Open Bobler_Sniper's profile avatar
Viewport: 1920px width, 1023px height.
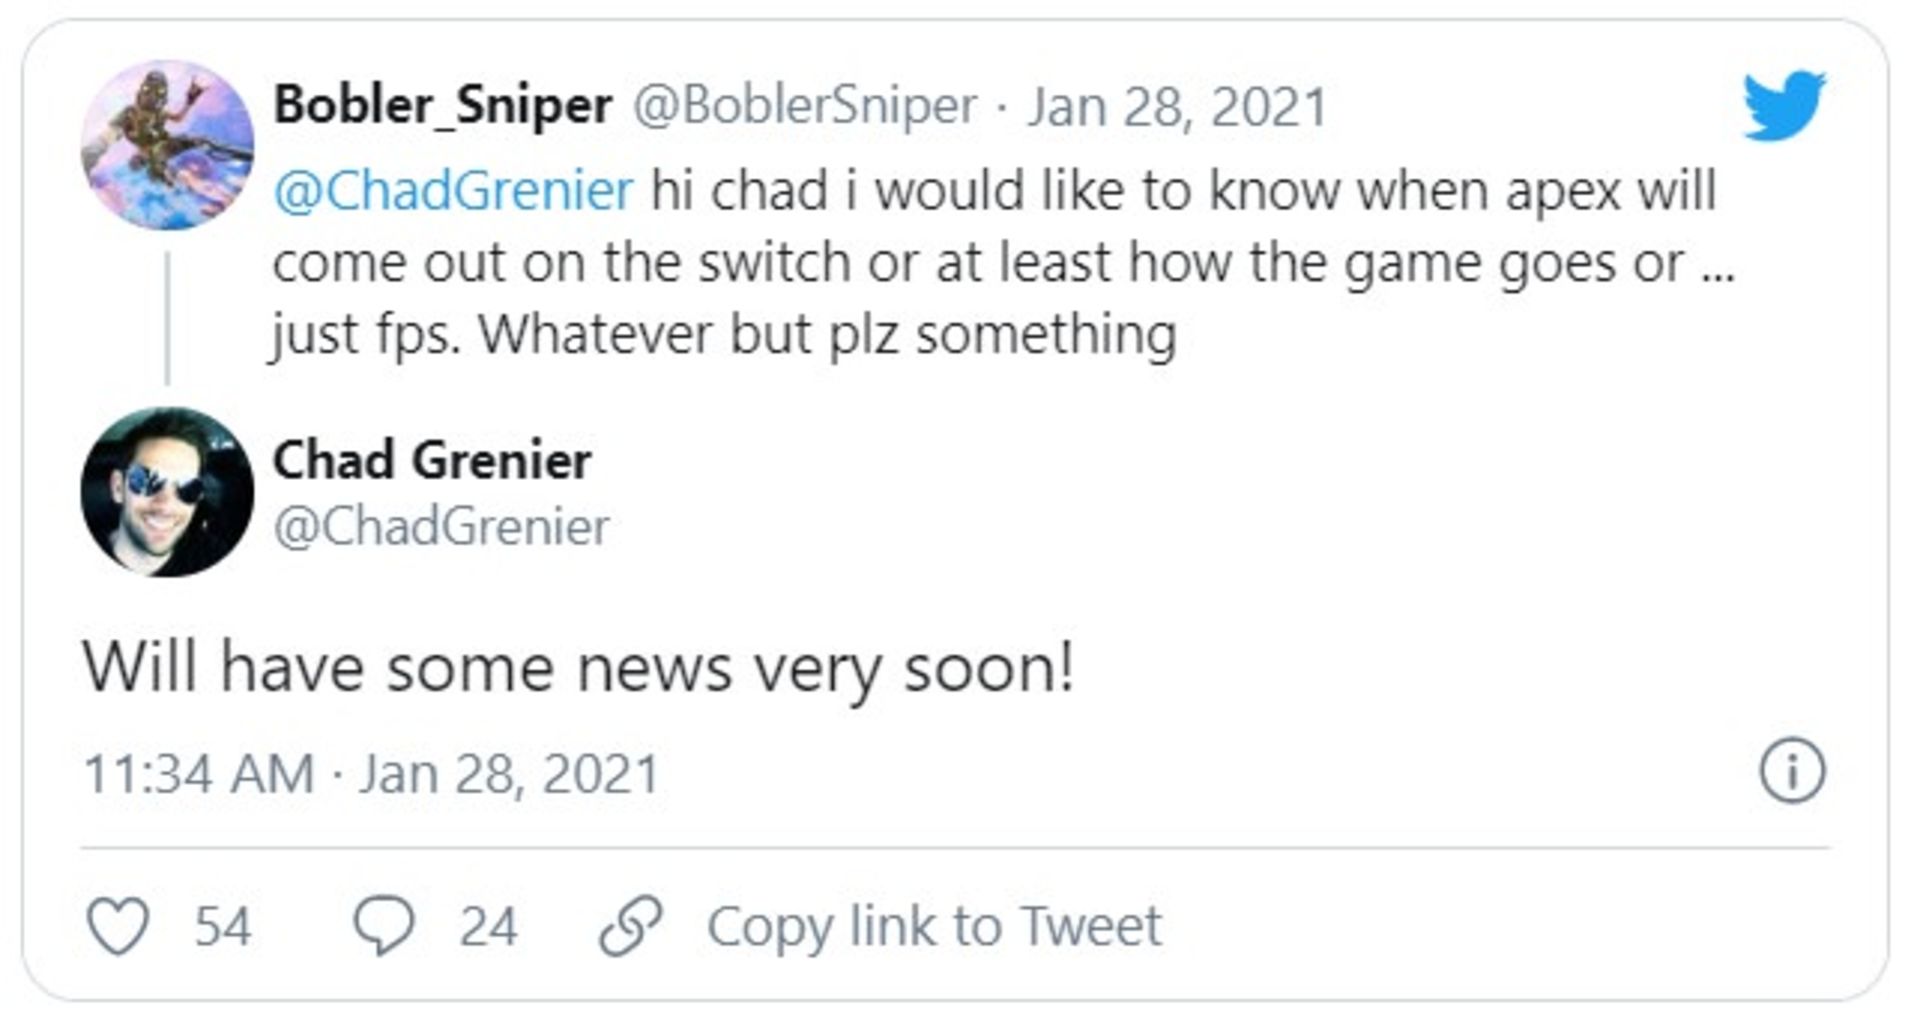[167, 146]
